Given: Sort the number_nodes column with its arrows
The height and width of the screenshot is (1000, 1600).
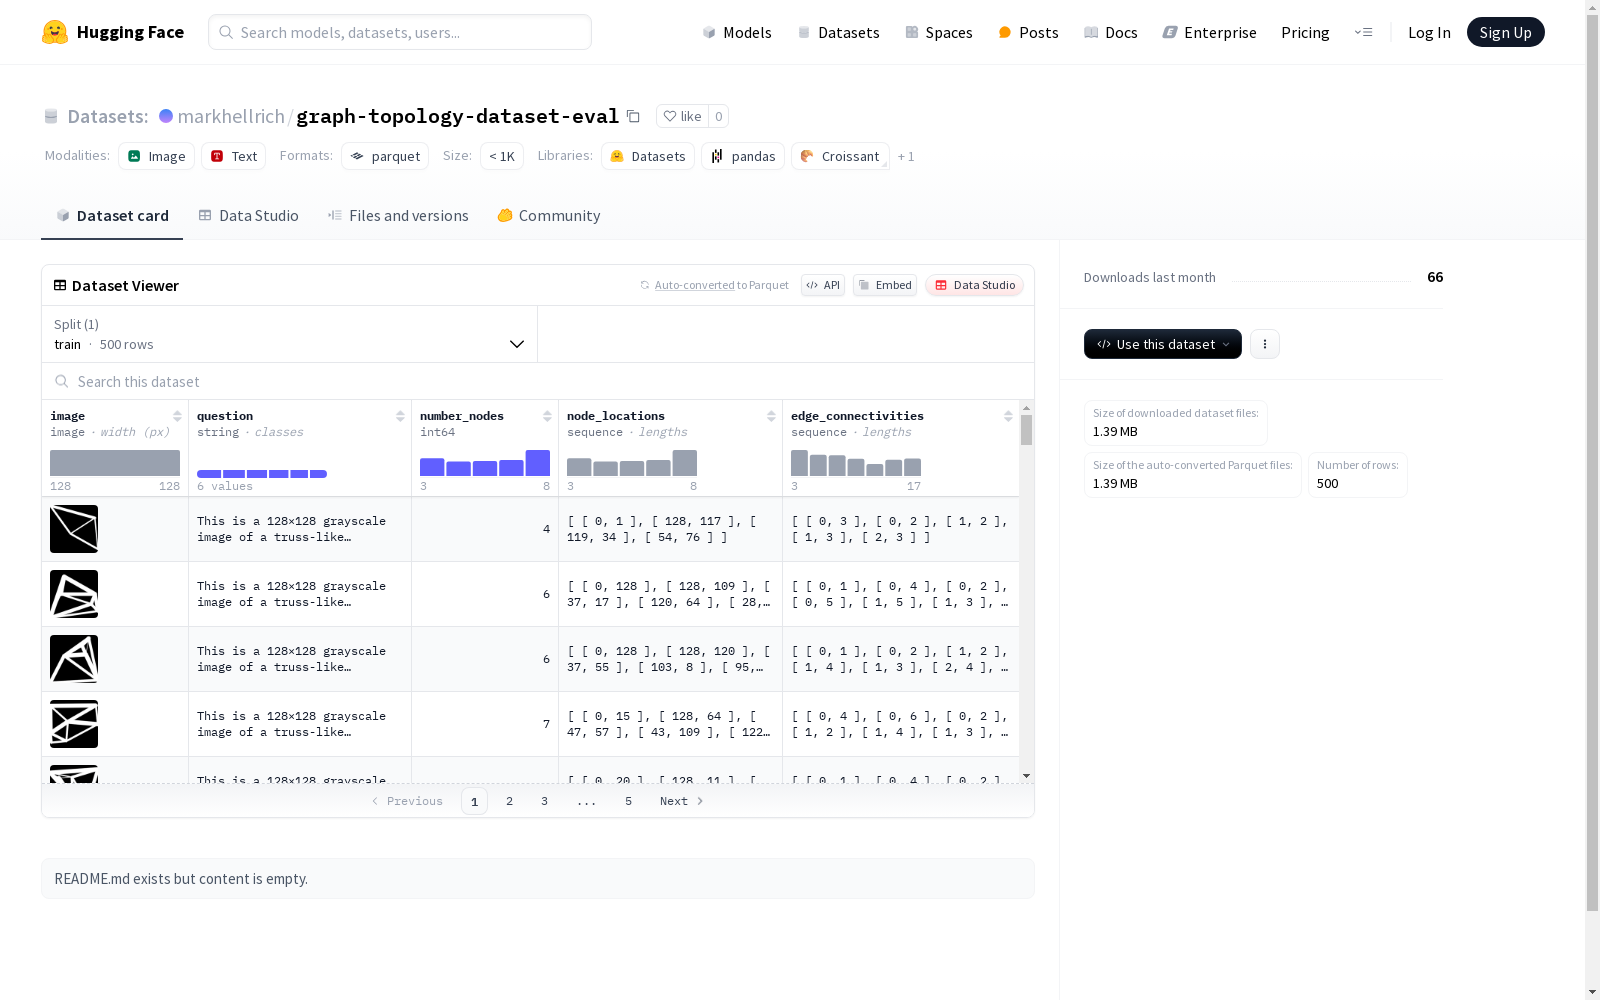Looking at the screenshot, I should pyautogui.click(x=547, y=416).
